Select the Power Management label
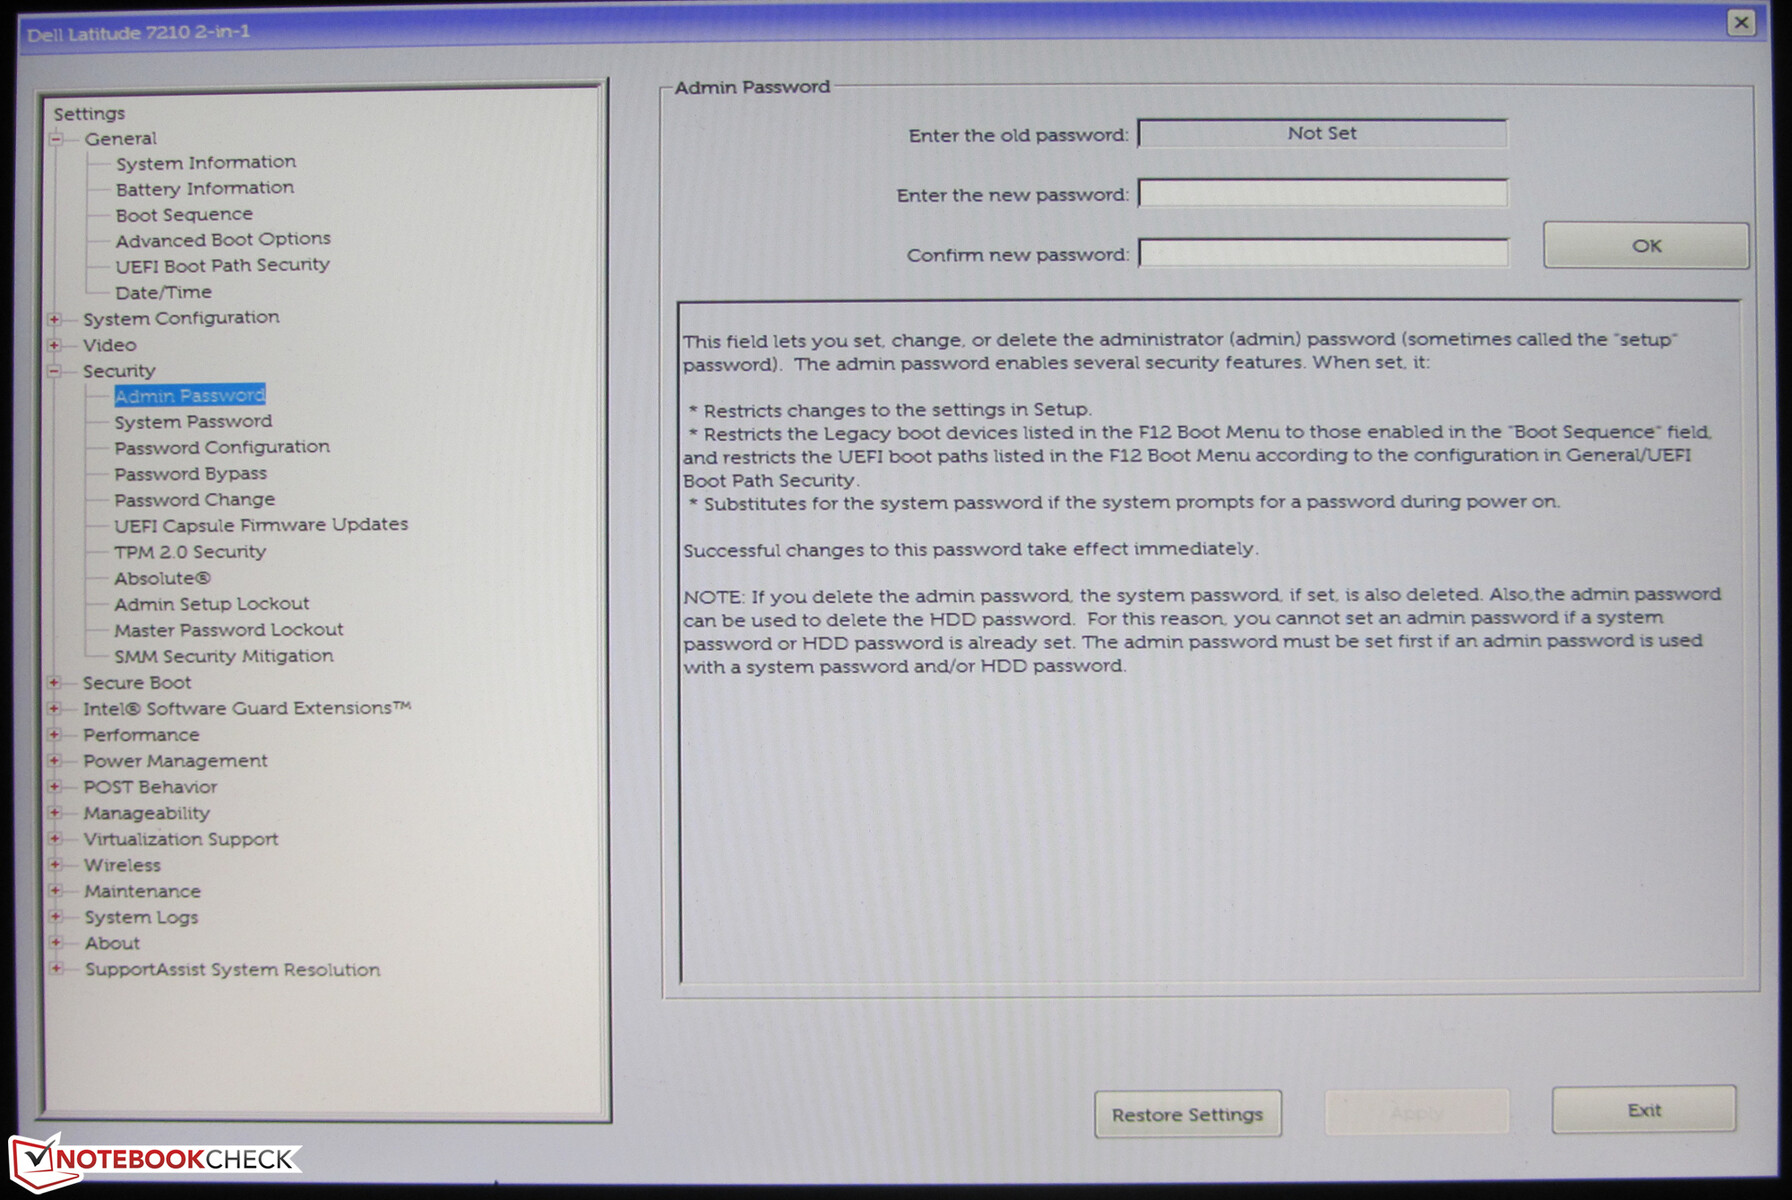Viewport: 1792px width, 1200px height. tap(175, 760)
